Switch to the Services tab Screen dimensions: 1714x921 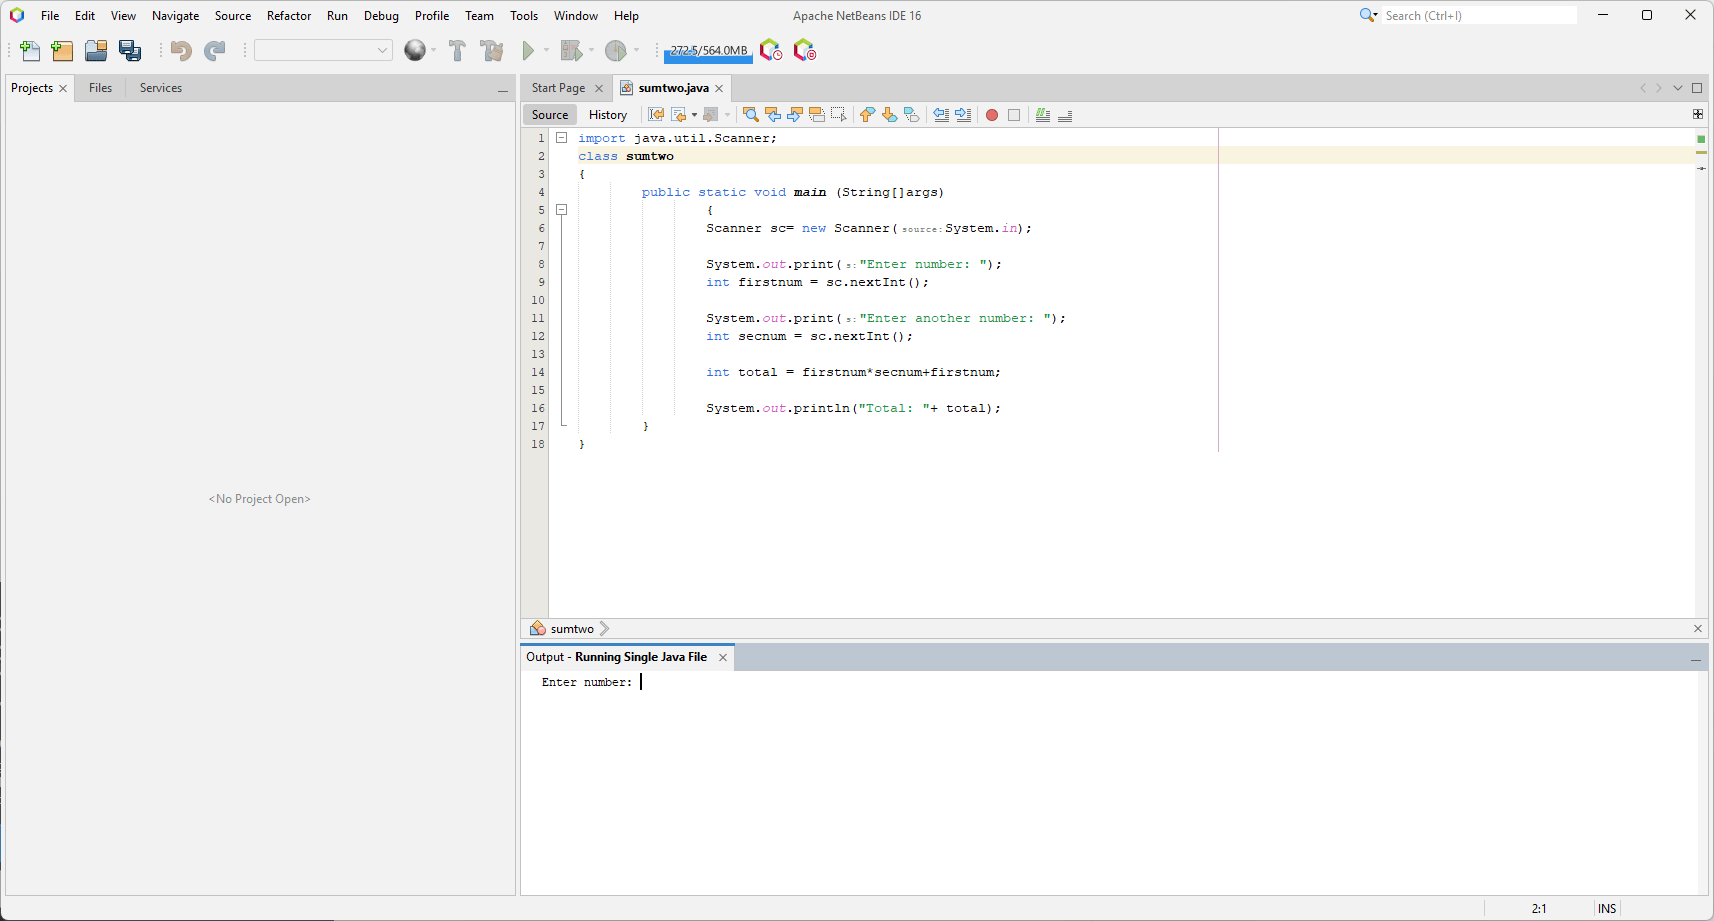(x=161, y=88)
